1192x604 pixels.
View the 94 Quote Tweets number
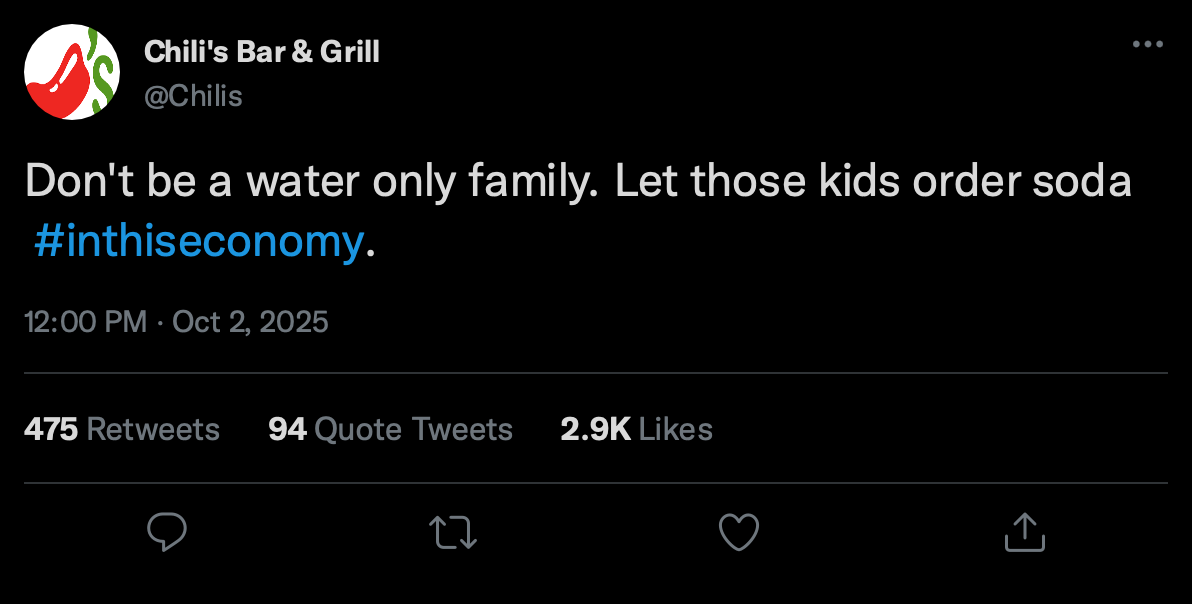pos(286,429)
